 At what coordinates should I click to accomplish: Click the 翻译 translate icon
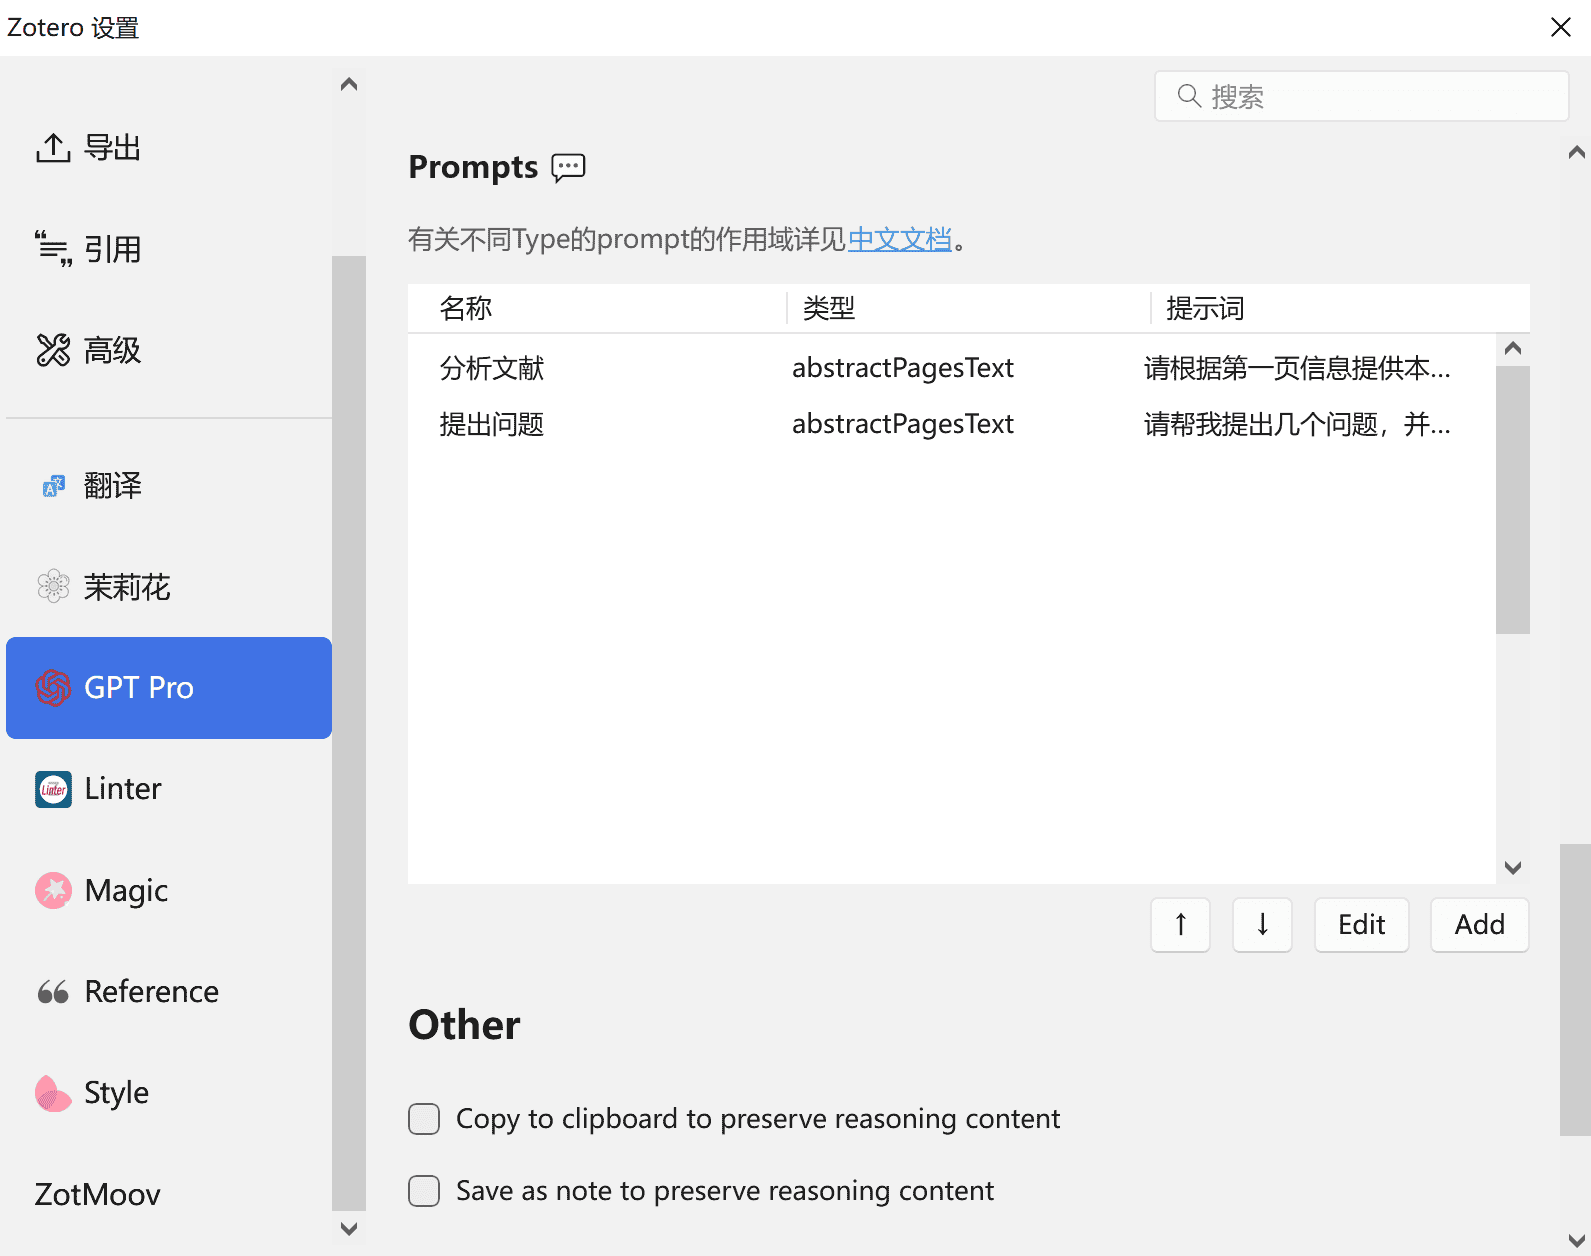tap(53, 486)
